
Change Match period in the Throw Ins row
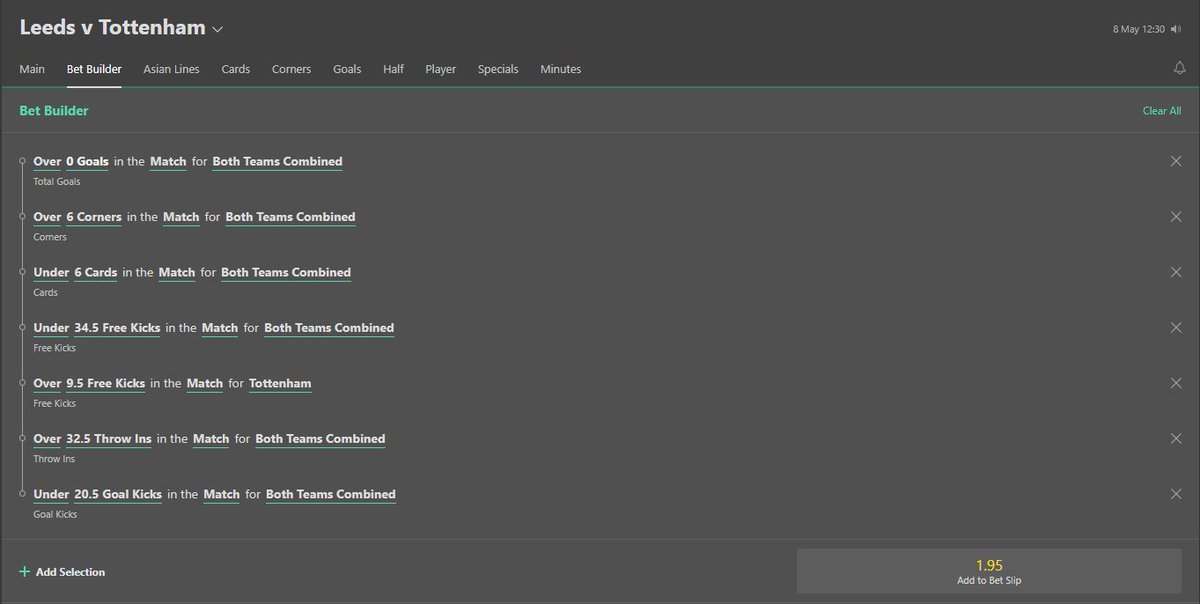point(211,439)
